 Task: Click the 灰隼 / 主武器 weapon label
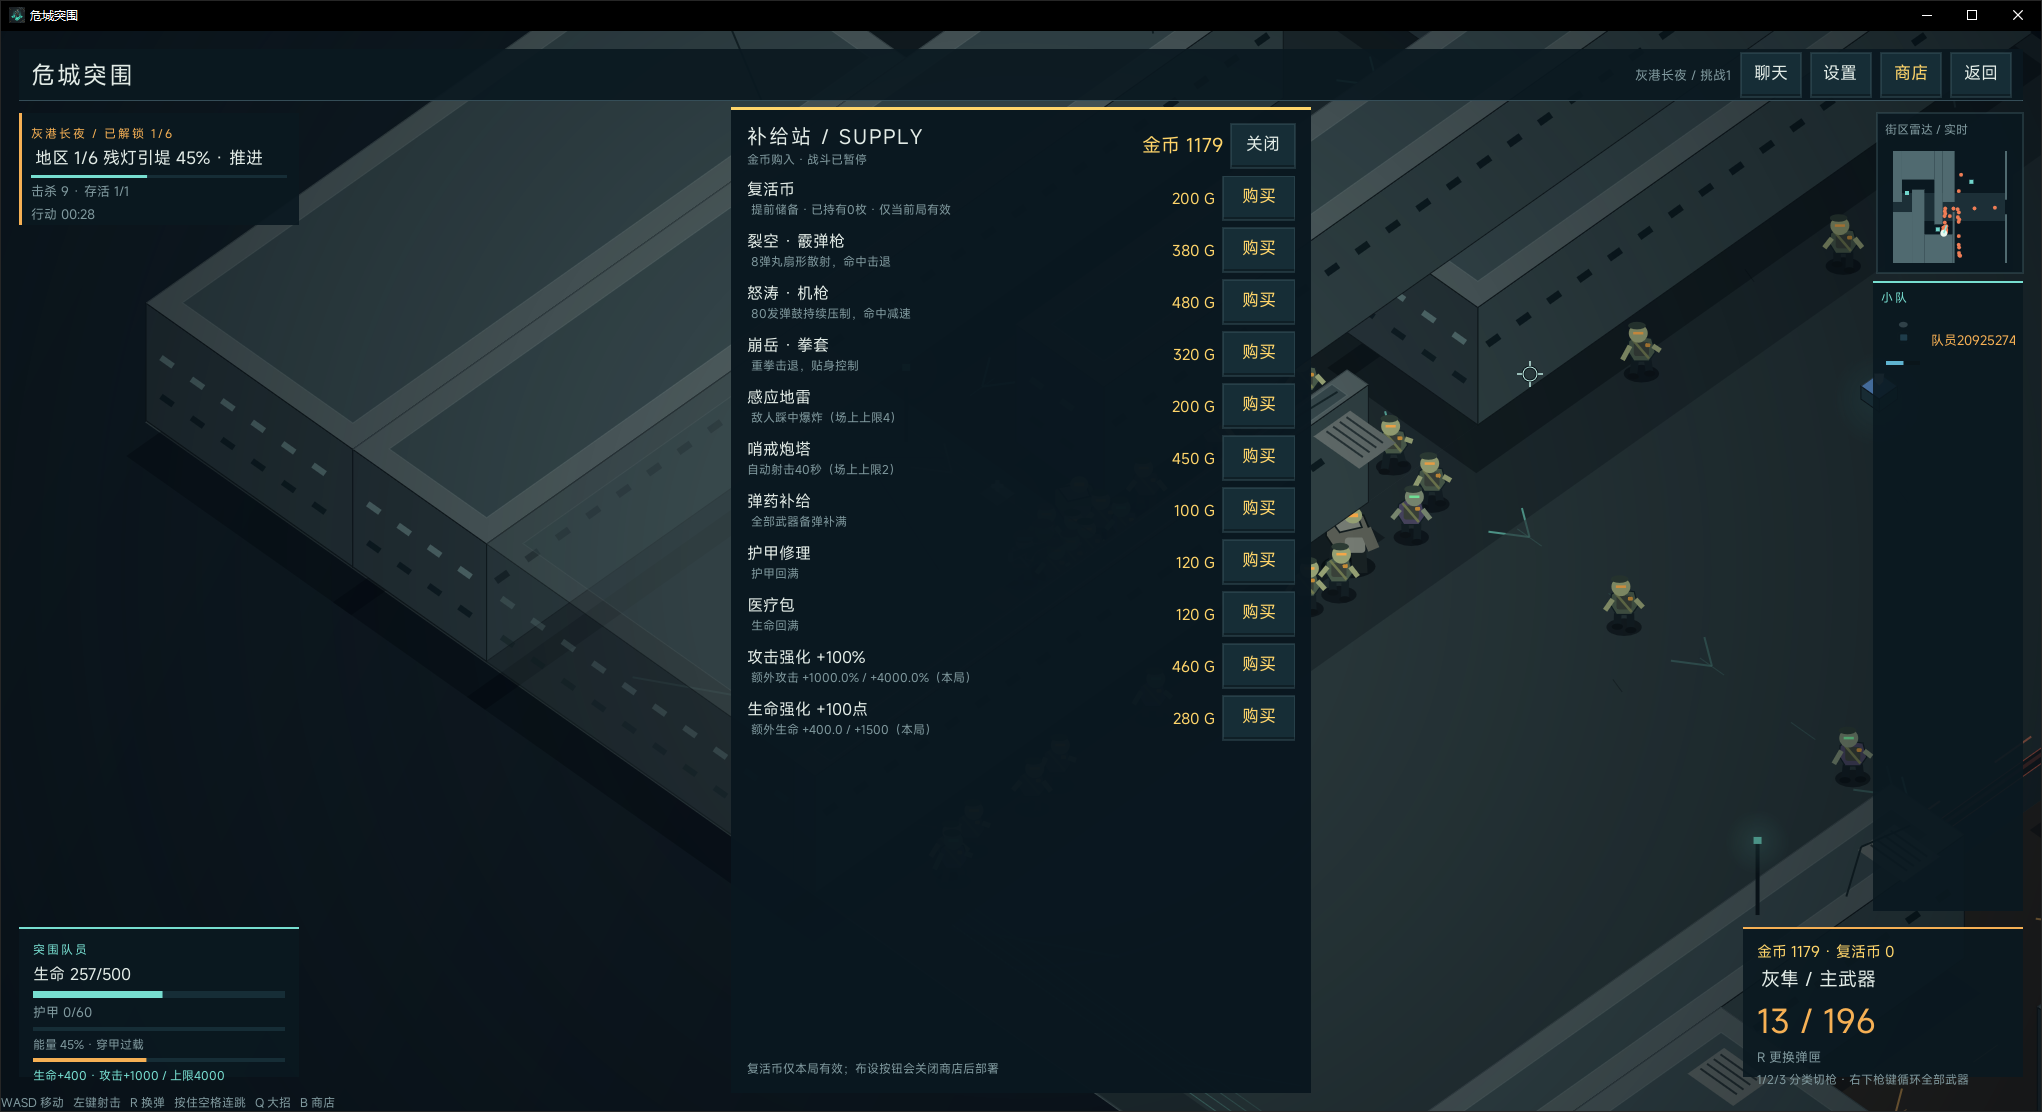1818,979
